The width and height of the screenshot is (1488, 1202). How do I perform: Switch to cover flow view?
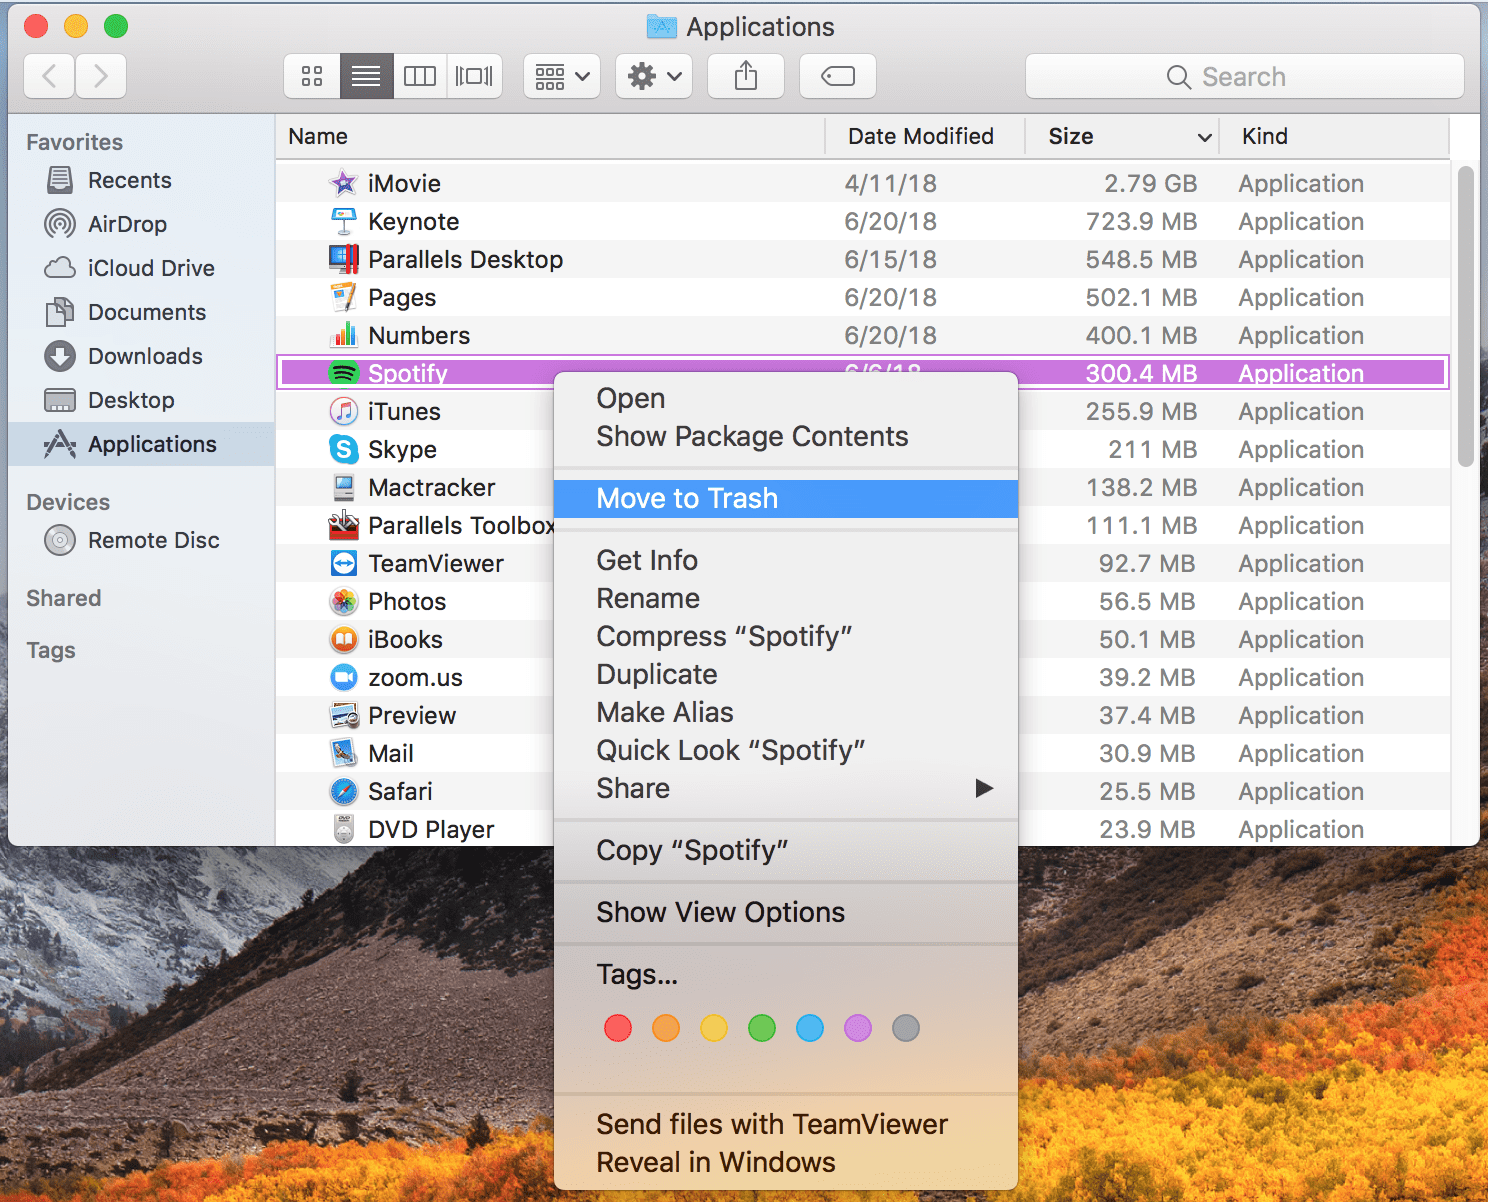pos(474,76)
